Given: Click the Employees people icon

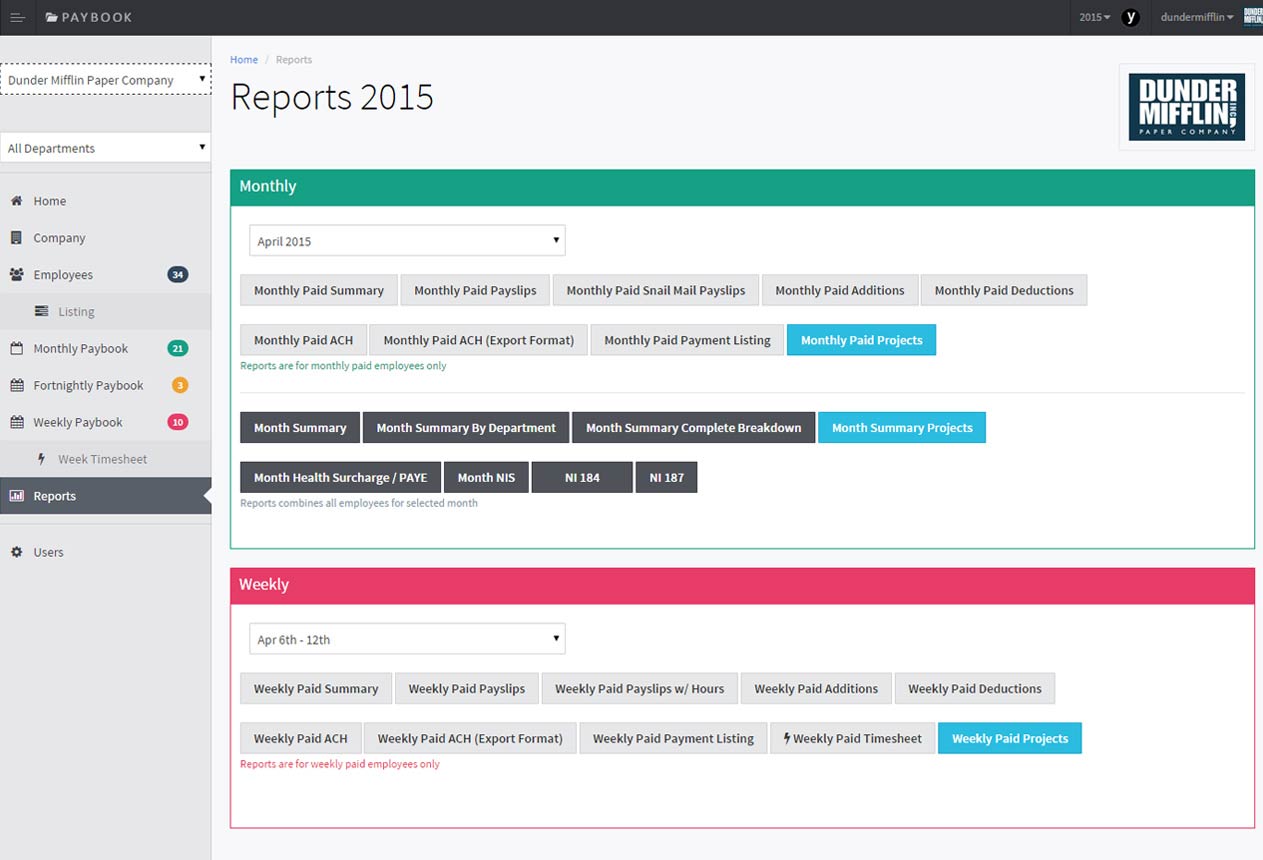Looking at the screenshot, I should [x=17, y=275].
